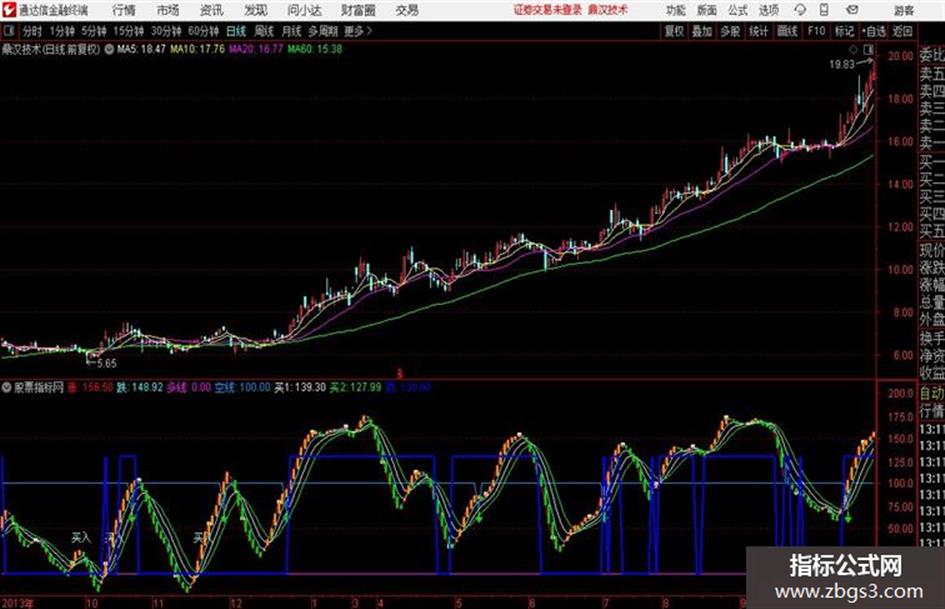Select the 周线 weekly period tab
This screenshot has width=945, height=609.
[x=264, y=31]
